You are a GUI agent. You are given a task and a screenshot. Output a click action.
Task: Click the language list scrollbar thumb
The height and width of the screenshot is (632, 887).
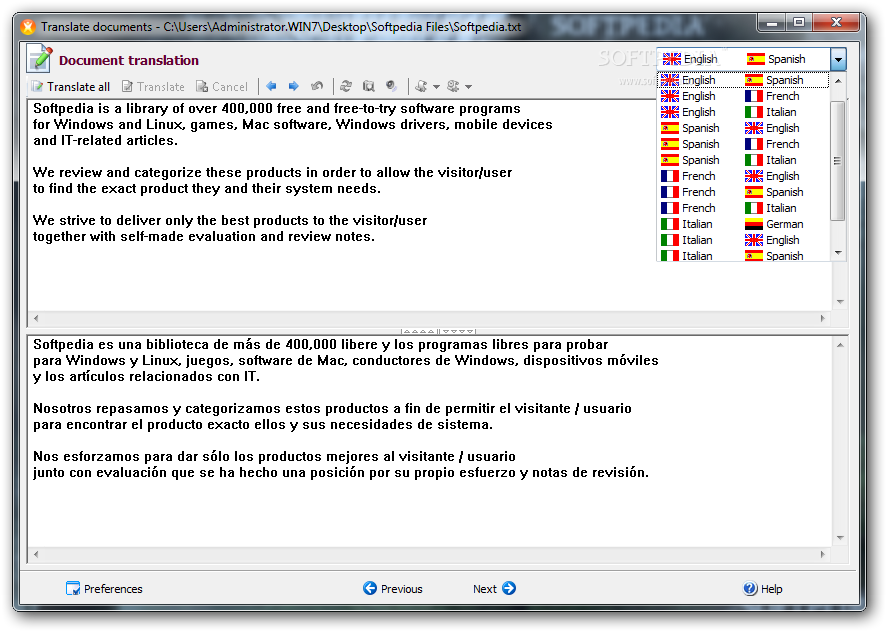pyautogui.click(x=838, y=161)
